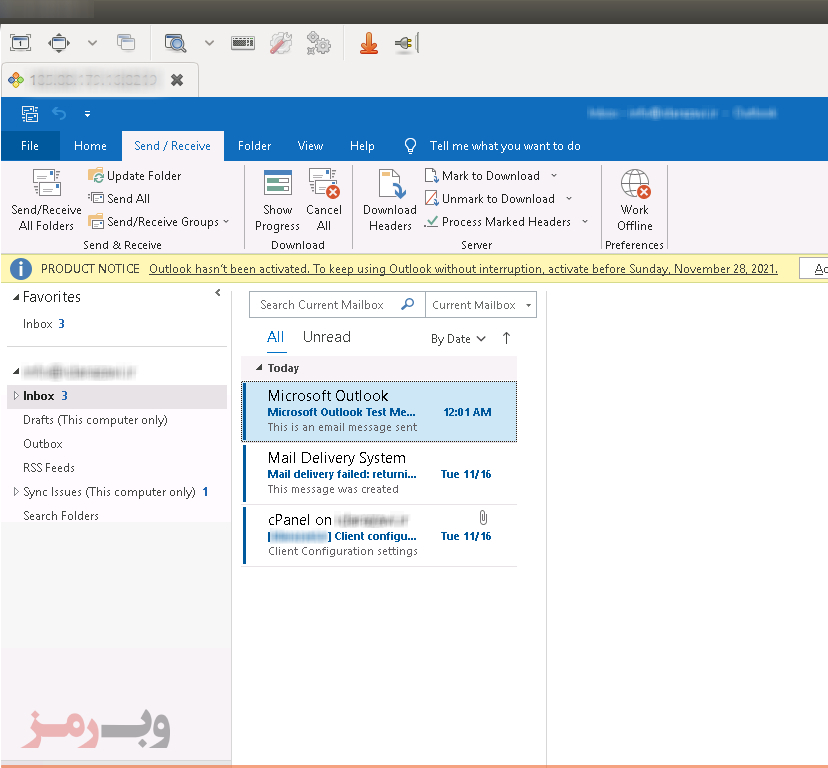This screenshot has height=768, width=828.
Task: Click the keyboard icon in remote toolbar
Action: 243,43
